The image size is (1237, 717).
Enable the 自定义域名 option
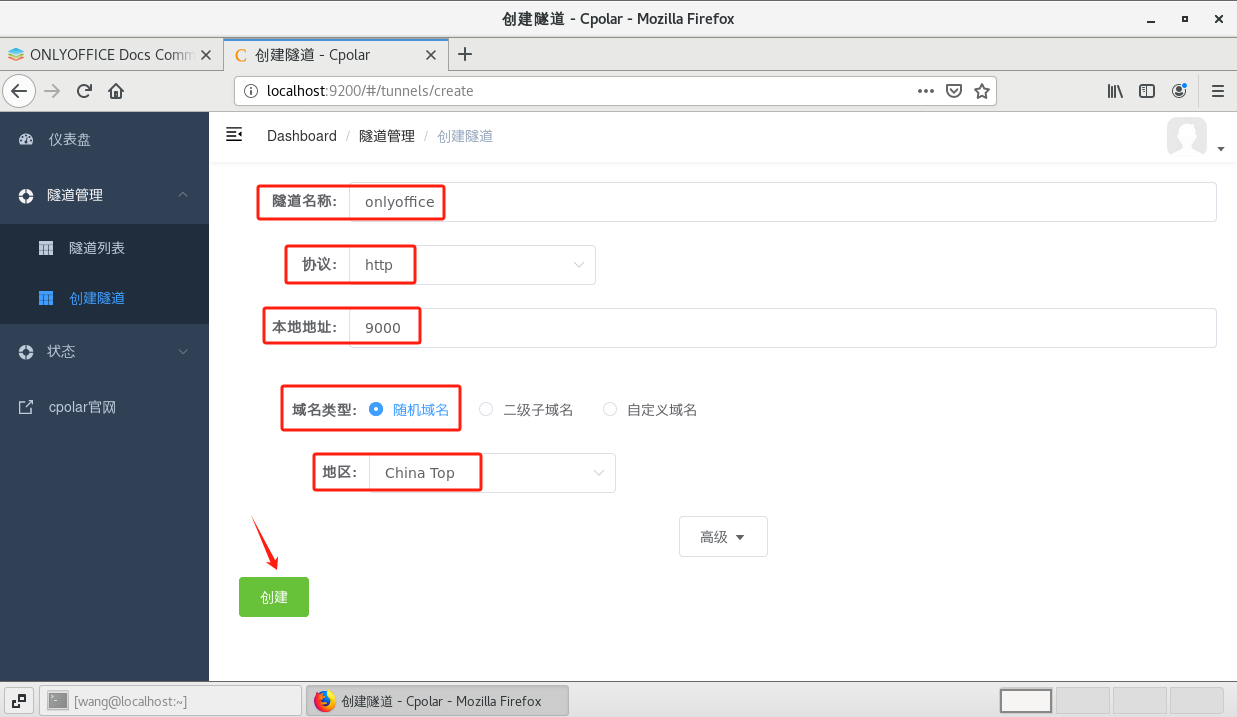click(610, 409)
